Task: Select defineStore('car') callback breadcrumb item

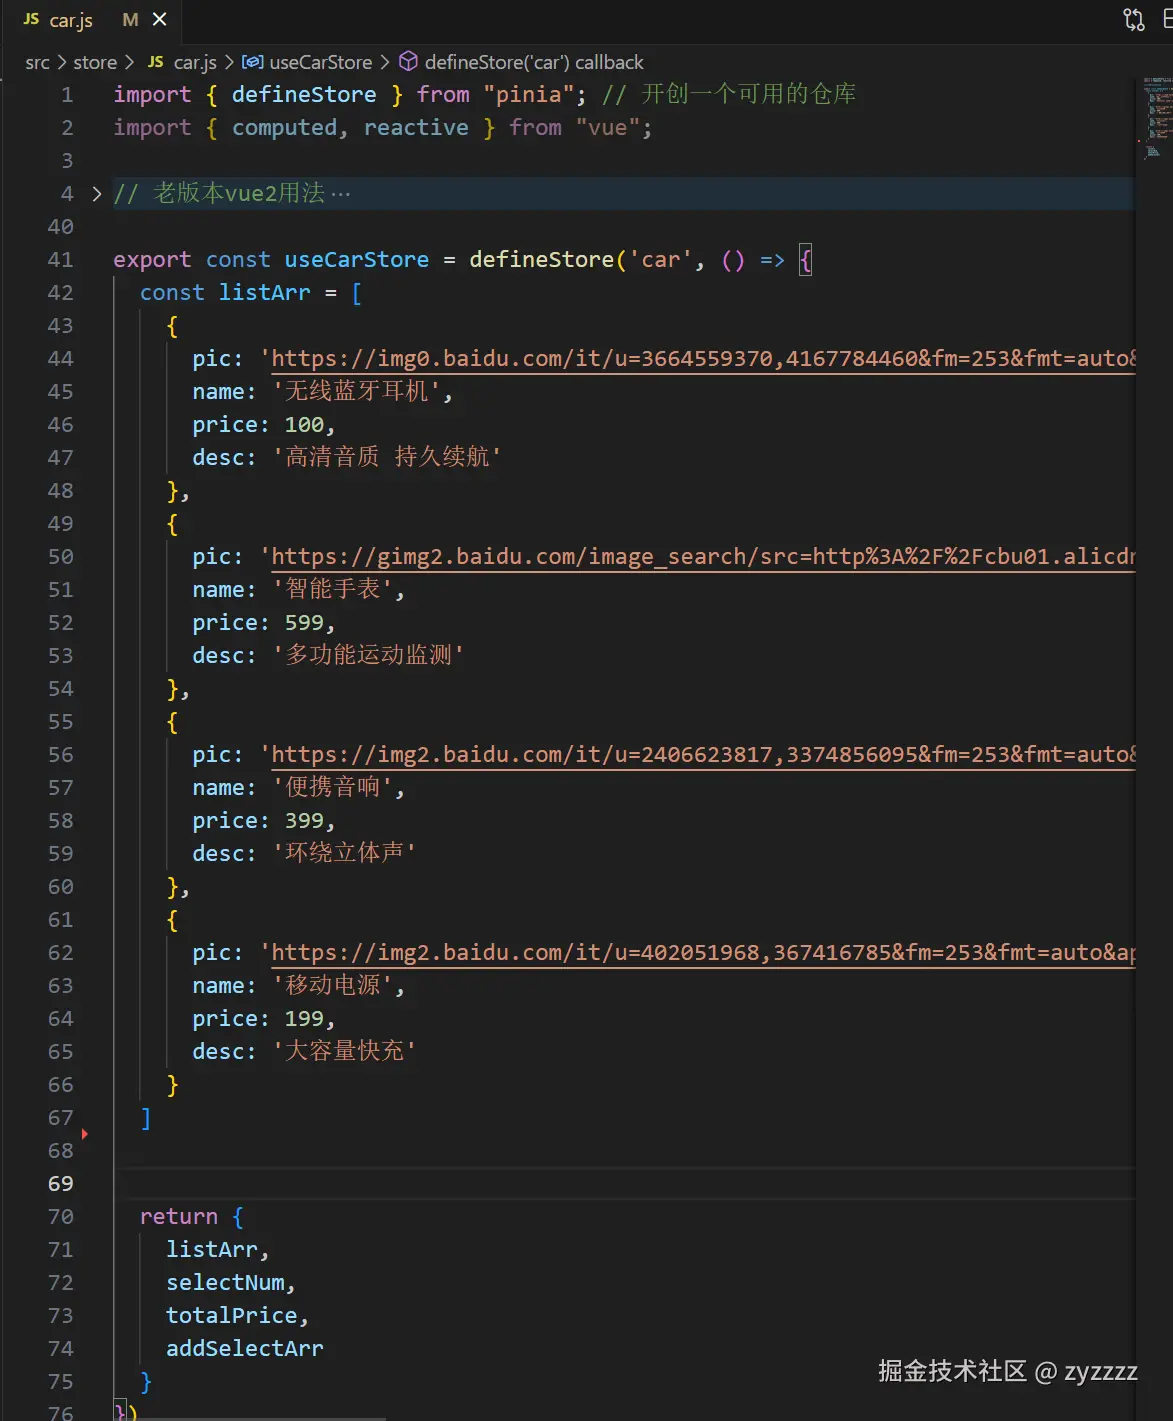Action: (534, 62)
